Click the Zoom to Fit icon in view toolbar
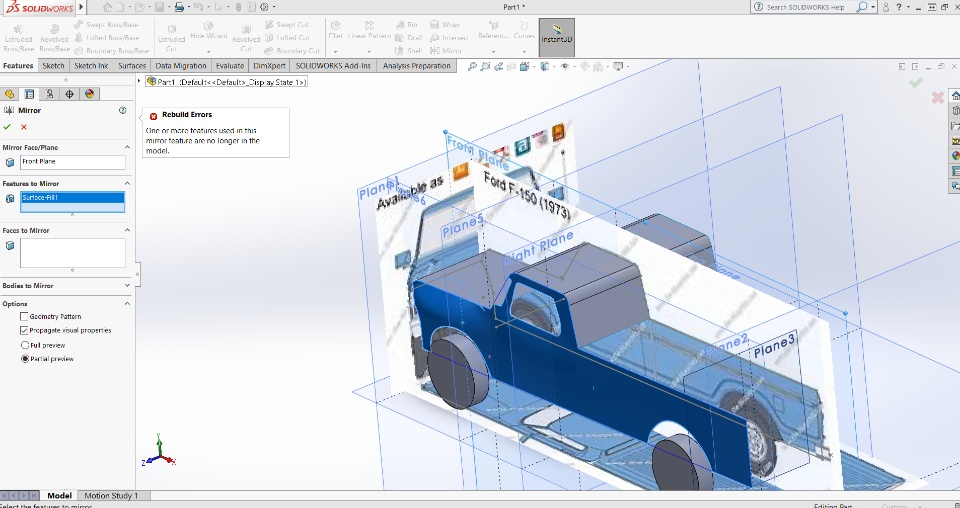 point(472,66)
